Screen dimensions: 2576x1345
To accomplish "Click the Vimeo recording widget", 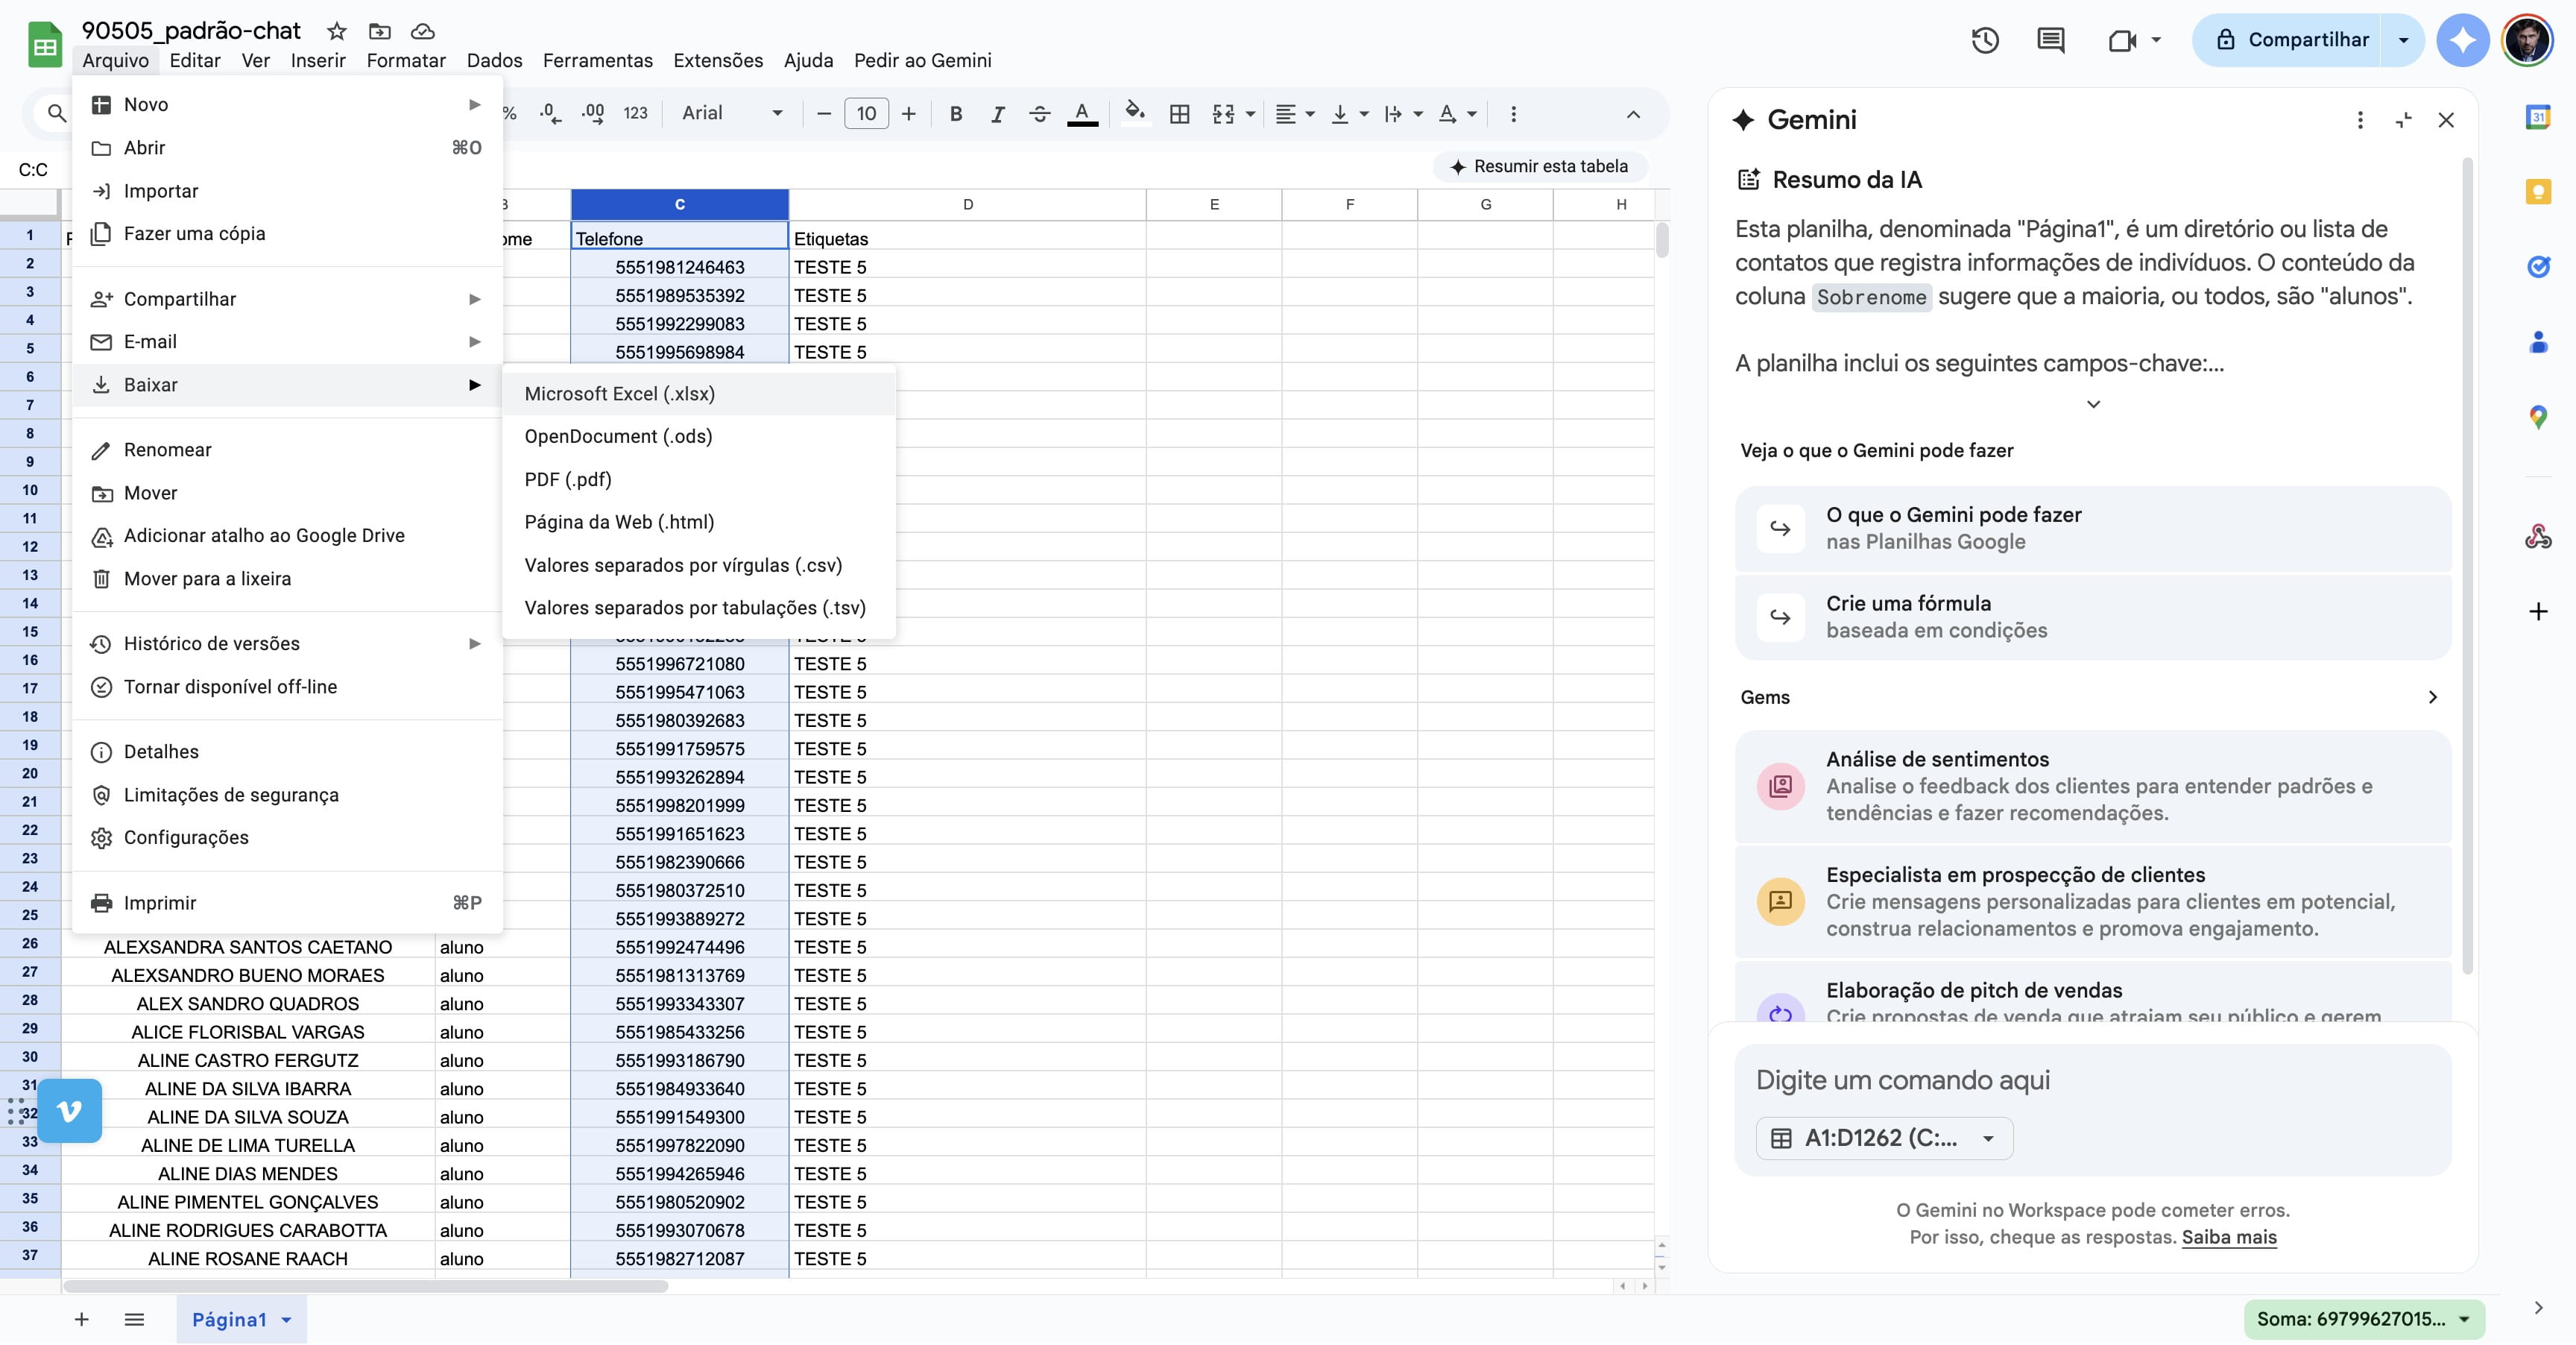I will click(69, 1110).
